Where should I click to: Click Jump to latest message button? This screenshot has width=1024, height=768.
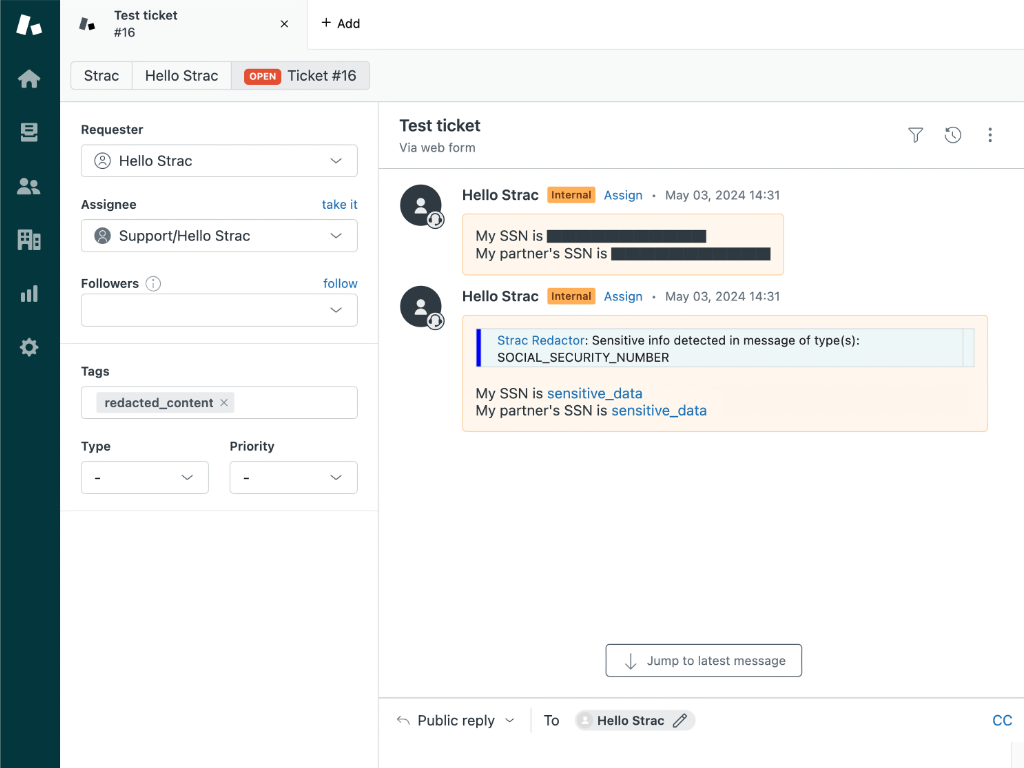point(703,661)
